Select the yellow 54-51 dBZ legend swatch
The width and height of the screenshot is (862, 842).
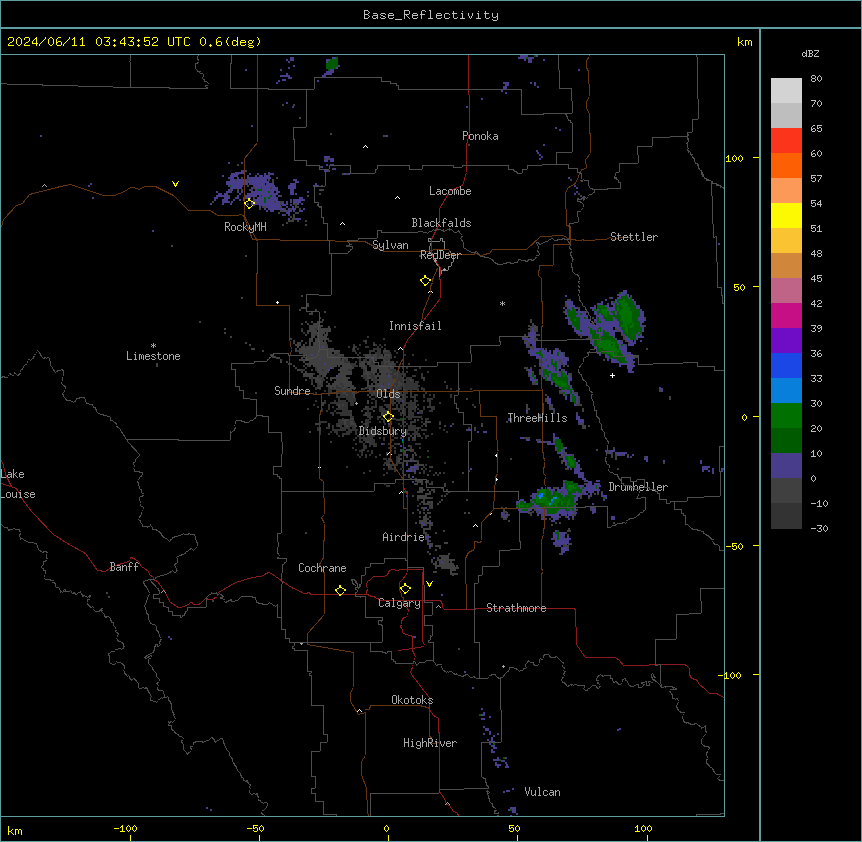(786, 215)
